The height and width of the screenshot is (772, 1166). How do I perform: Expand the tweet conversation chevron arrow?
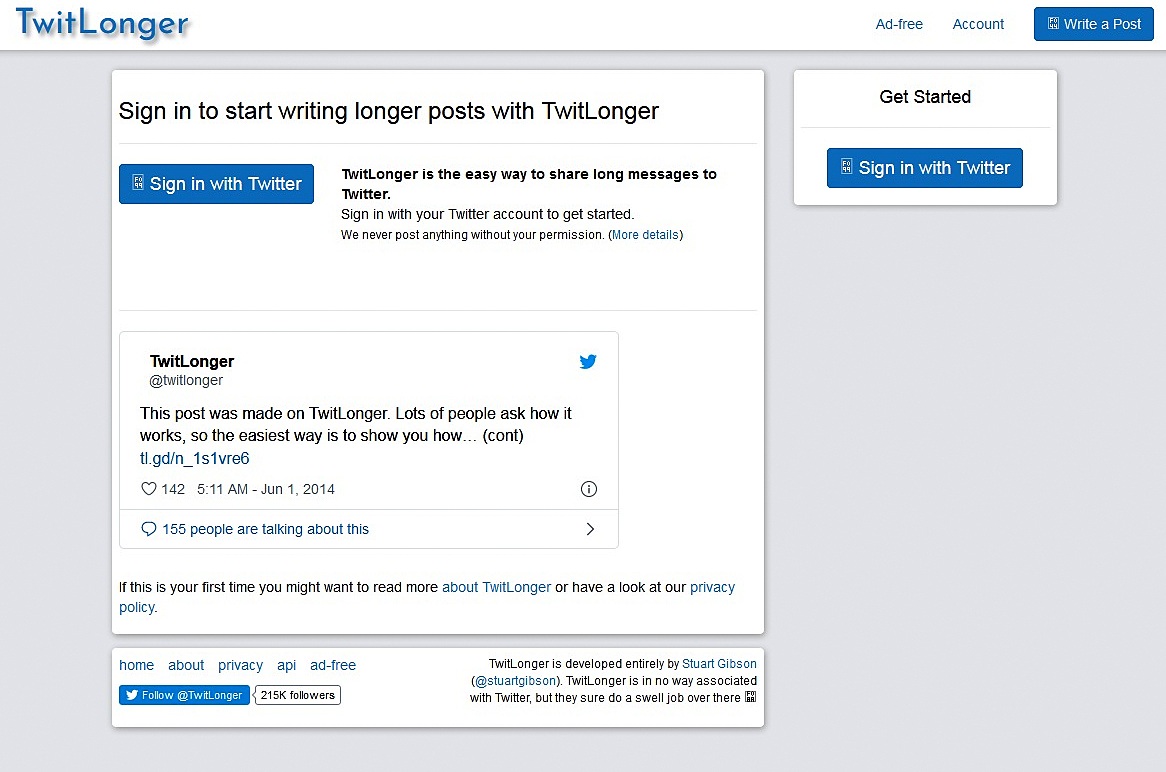pos(590,529)
